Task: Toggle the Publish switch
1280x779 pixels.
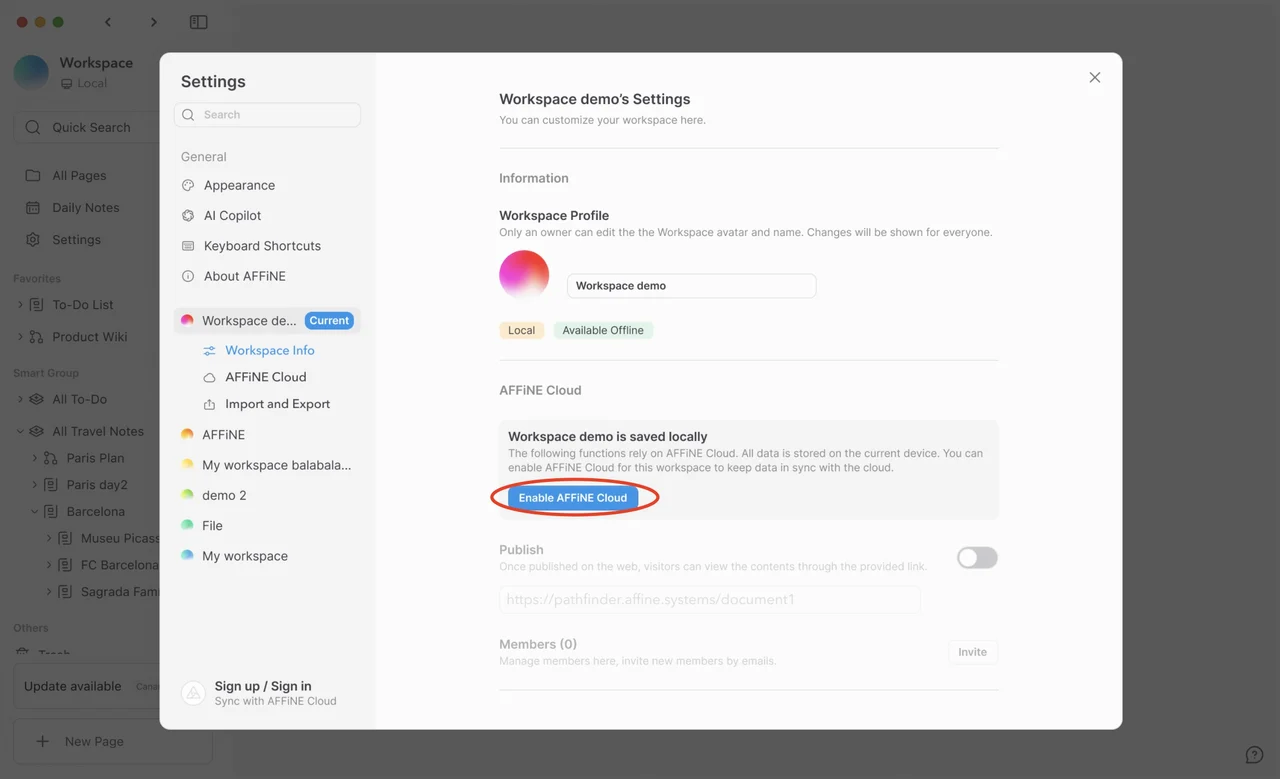Action: click(x=977, y=558)
